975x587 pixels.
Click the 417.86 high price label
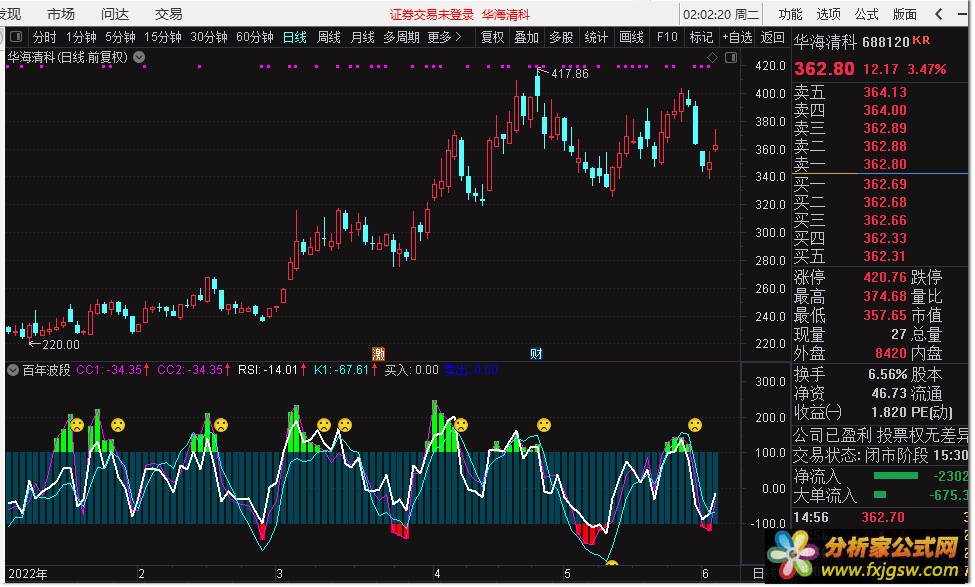(570, 73)
